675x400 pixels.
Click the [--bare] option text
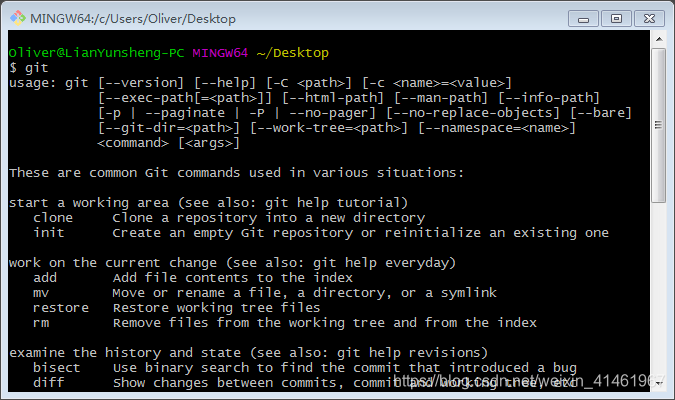(601, 113)
